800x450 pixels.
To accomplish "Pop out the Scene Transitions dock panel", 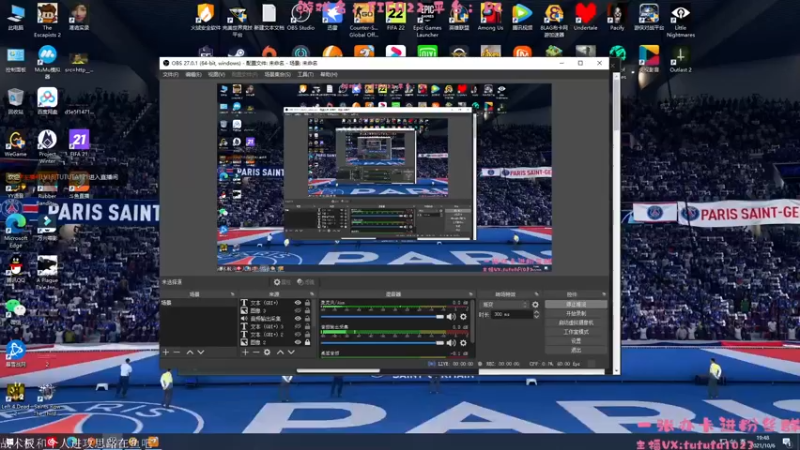I will [x=536, y=294].
